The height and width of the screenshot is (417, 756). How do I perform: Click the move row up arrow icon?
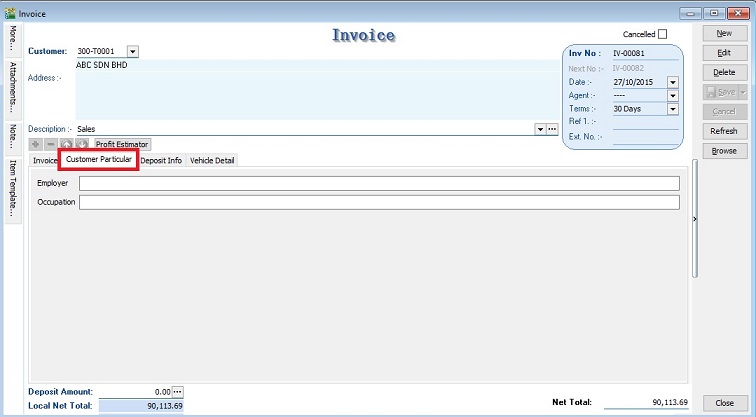(67, 144)
